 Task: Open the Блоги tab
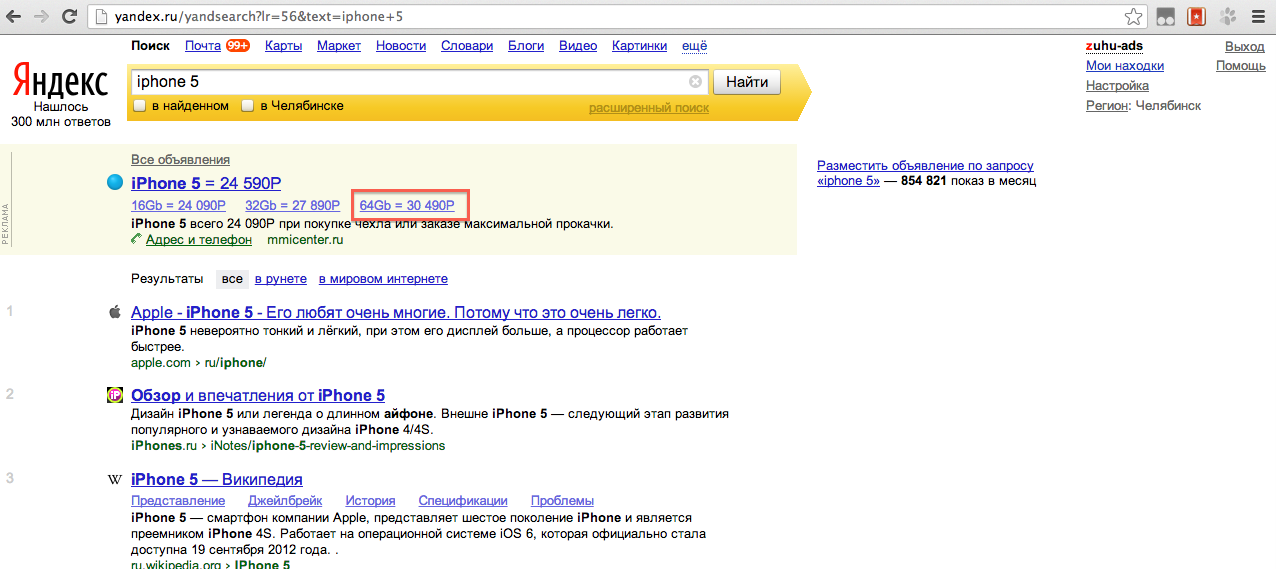pyautogui.click(x=526, y=46)
